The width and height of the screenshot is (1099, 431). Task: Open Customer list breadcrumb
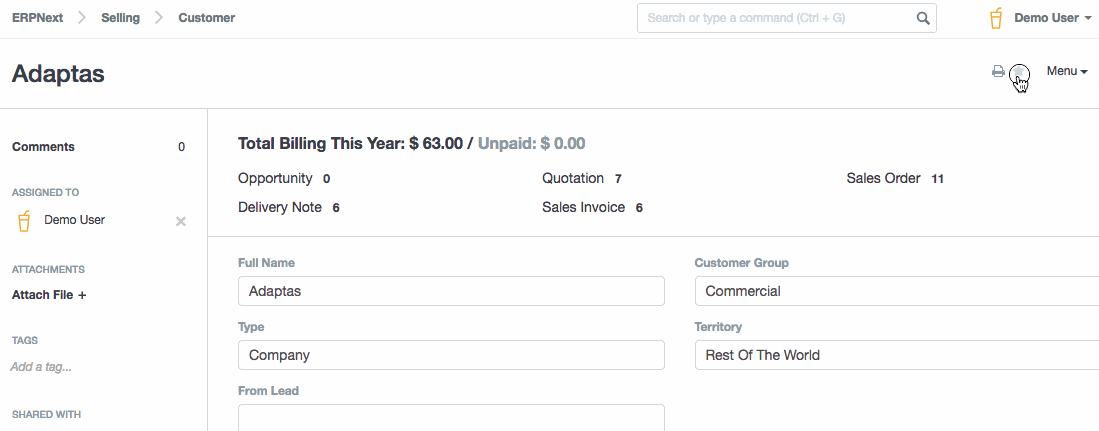click(x=207, y=18)
